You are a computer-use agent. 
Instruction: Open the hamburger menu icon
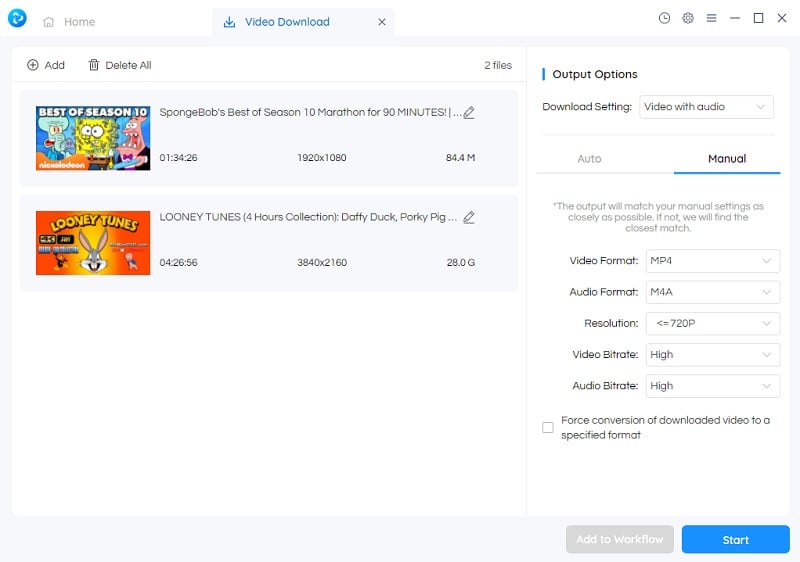[x=711, y=18]
